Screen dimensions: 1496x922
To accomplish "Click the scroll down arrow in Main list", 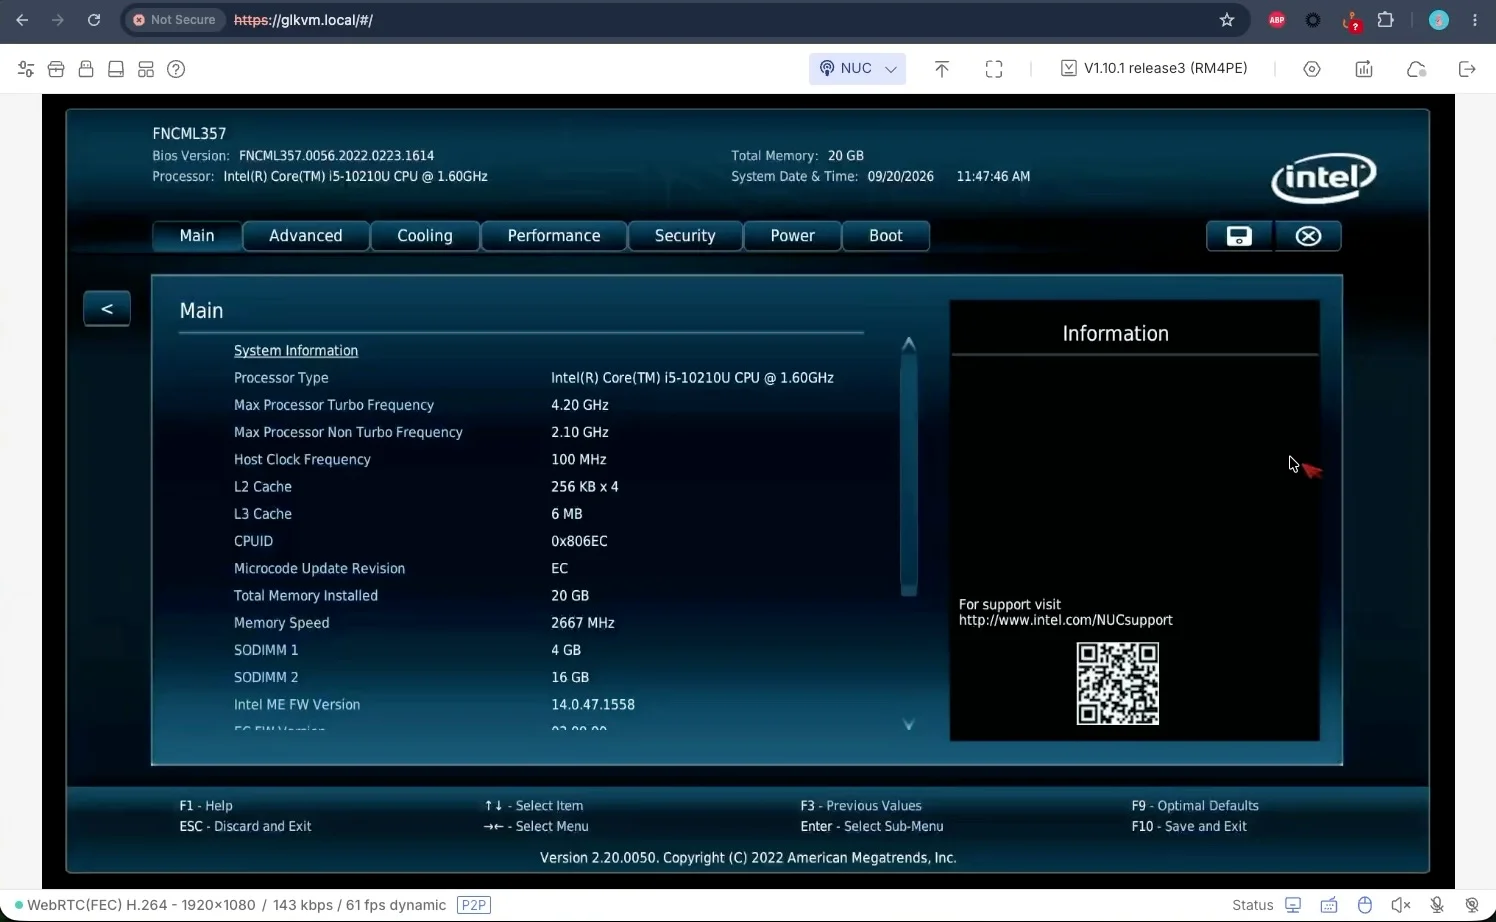I will 909,724.
